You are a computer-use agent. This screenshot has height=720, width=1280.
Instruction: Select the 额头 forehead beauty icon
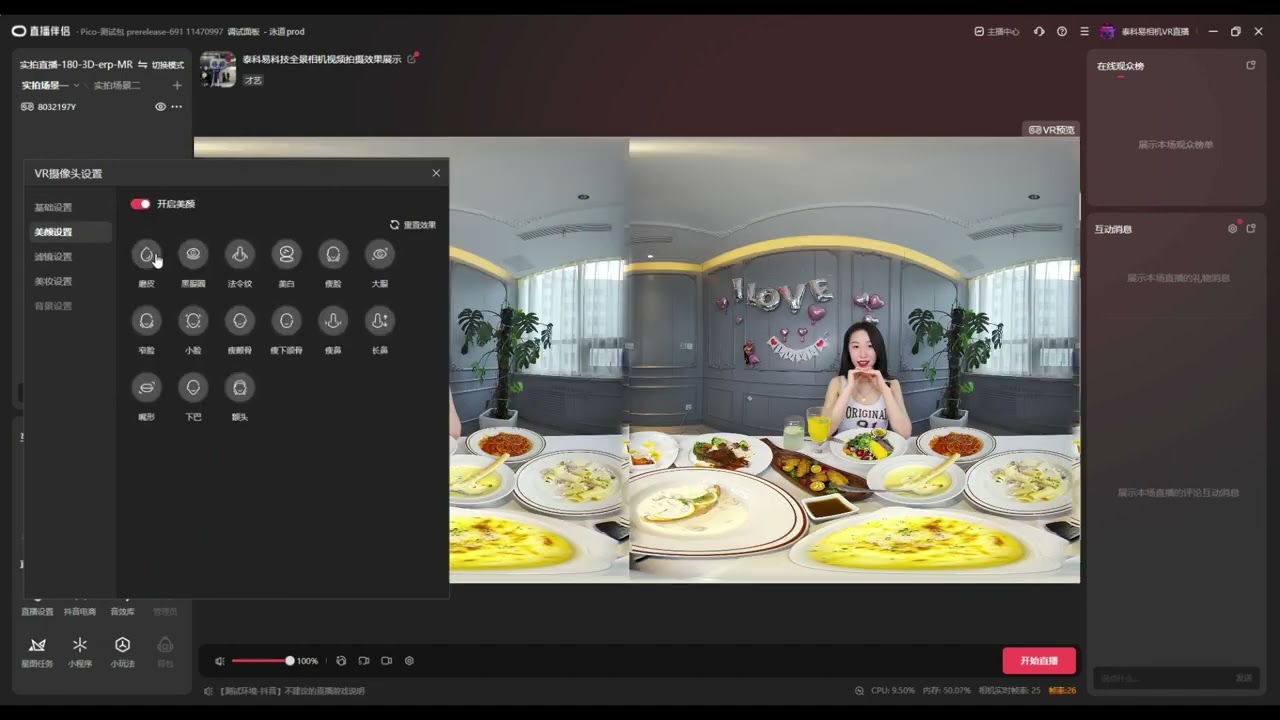(239, 387)
